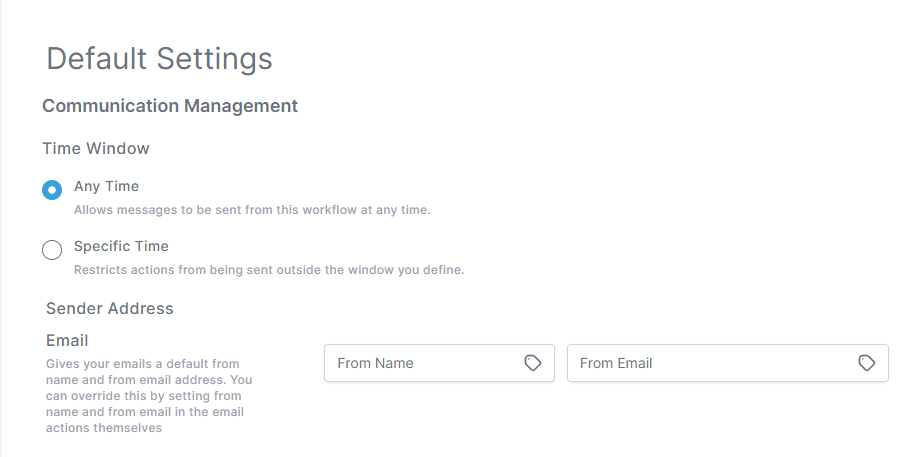
Task: Click the Any Time option label
Action: [106, 187]
